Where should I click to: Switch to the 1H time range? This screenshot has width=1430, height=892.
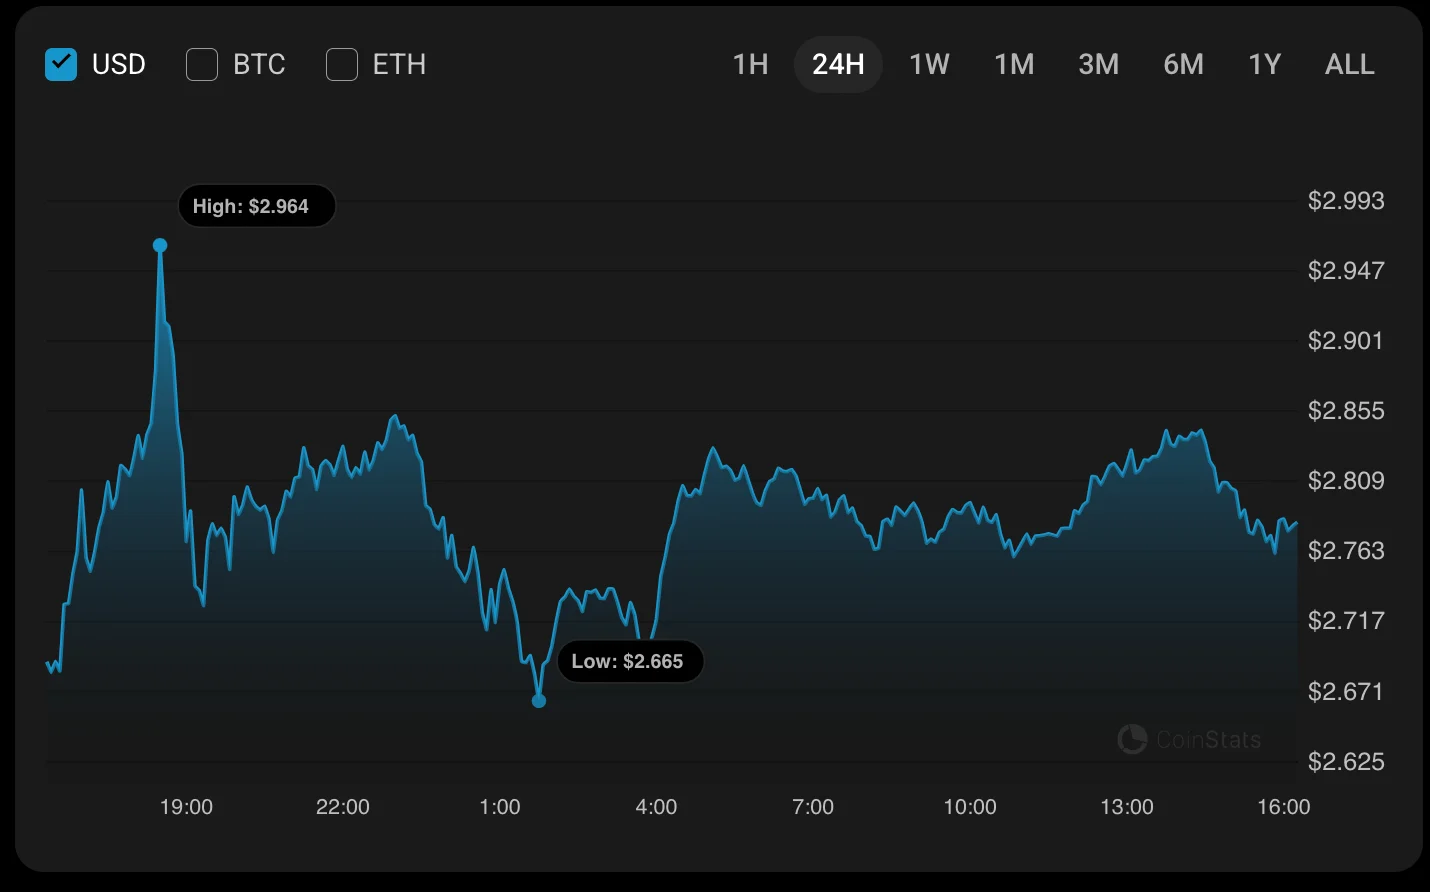750,65
